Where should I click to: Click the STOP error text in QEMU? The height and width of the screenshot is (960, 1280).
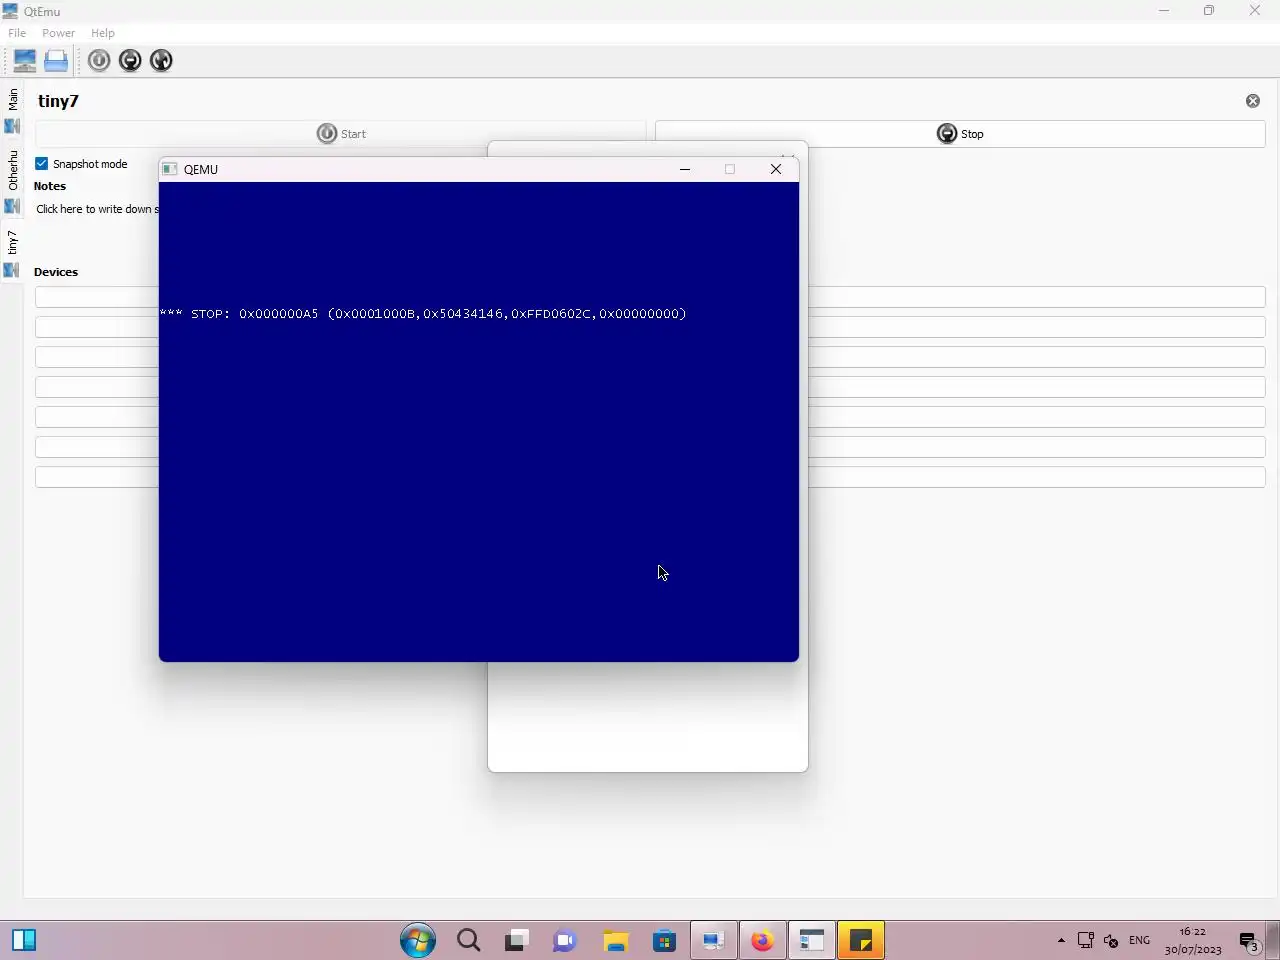pos(423,314)
